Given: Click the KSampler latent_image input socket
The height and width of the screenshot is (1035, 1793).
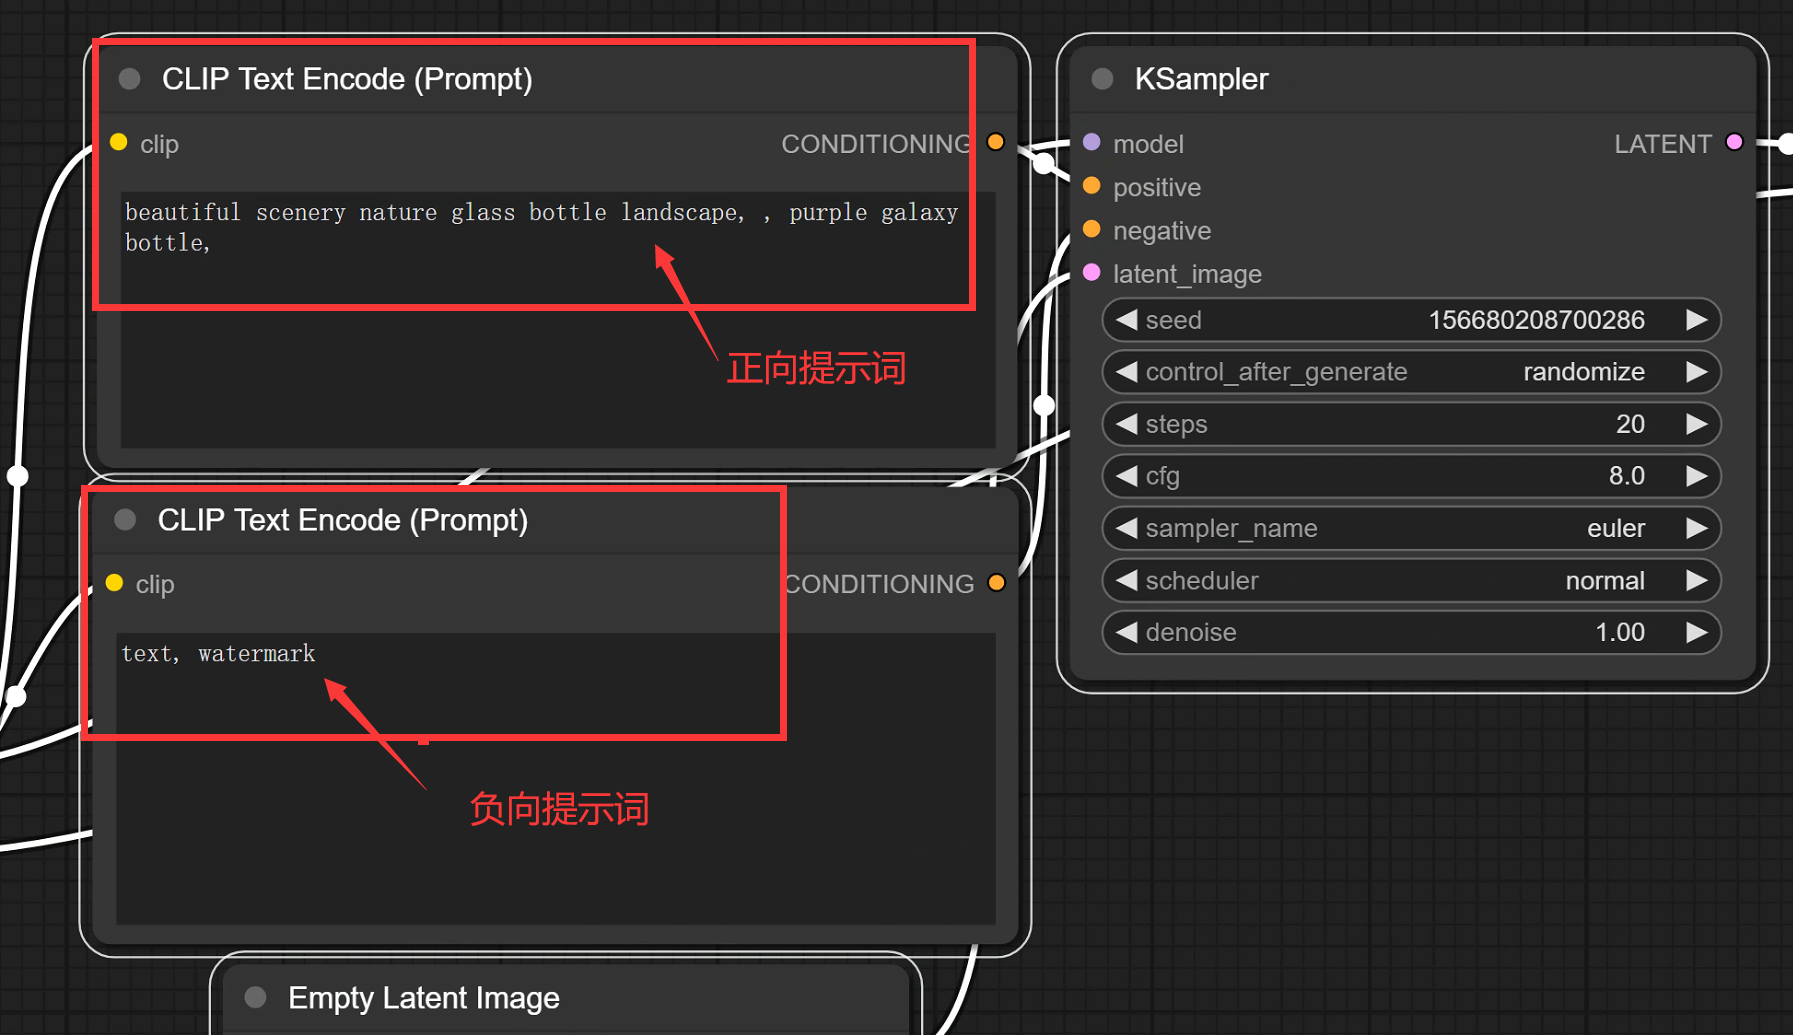Looking at the screenshot, I should click(x=1092, y=273).
